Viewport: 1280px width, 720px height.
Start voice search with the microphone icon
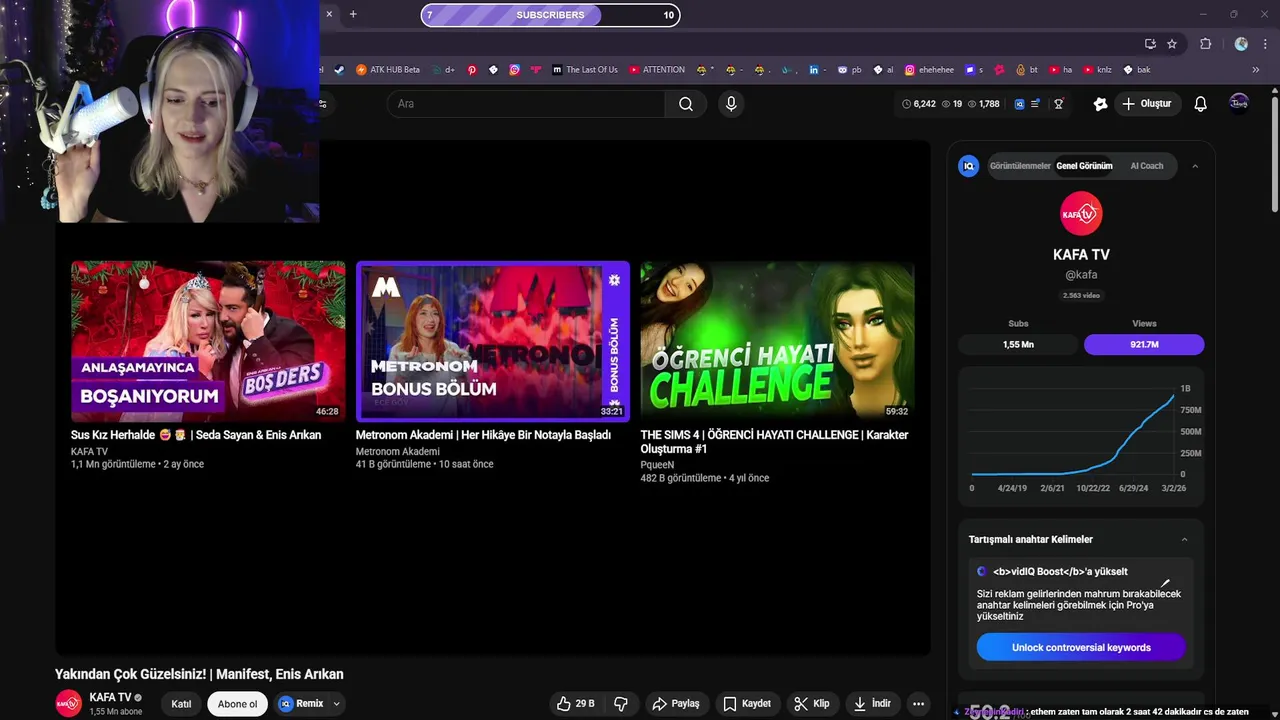pyautogui.click(x=731, y=104)
